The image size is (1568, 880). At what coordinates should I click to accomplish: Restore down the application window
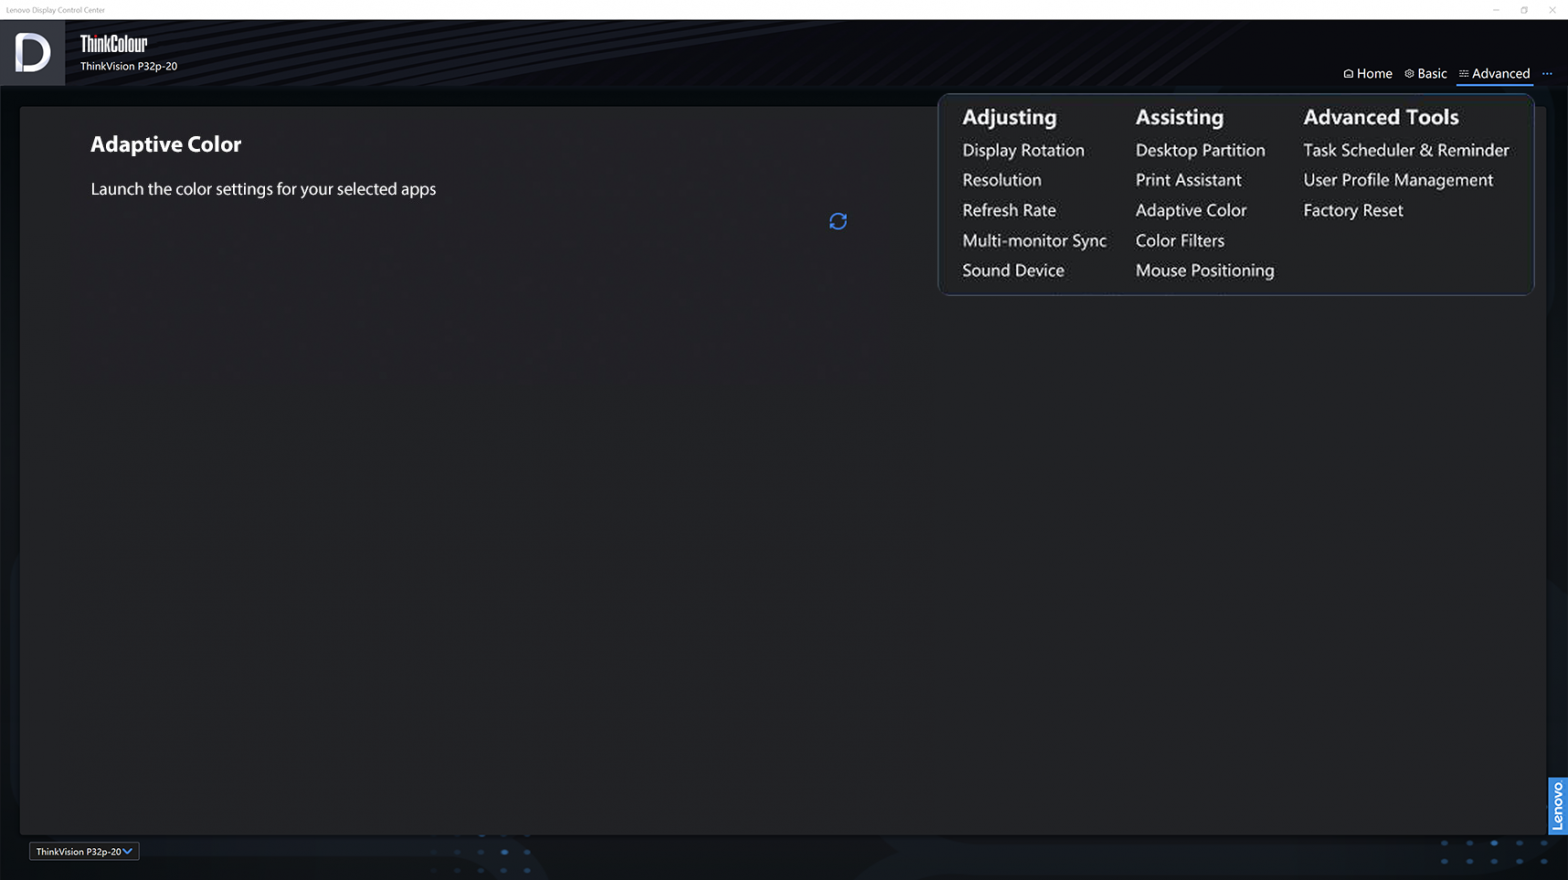(1524, 10)
